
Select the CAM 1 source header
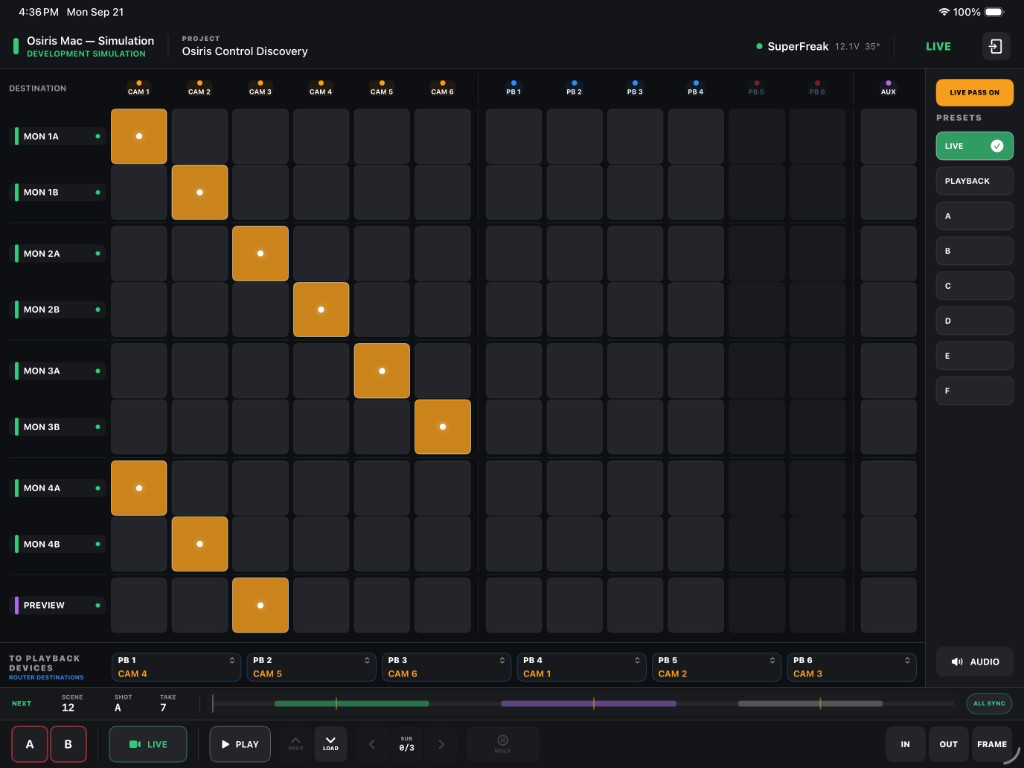coord(138,88)
